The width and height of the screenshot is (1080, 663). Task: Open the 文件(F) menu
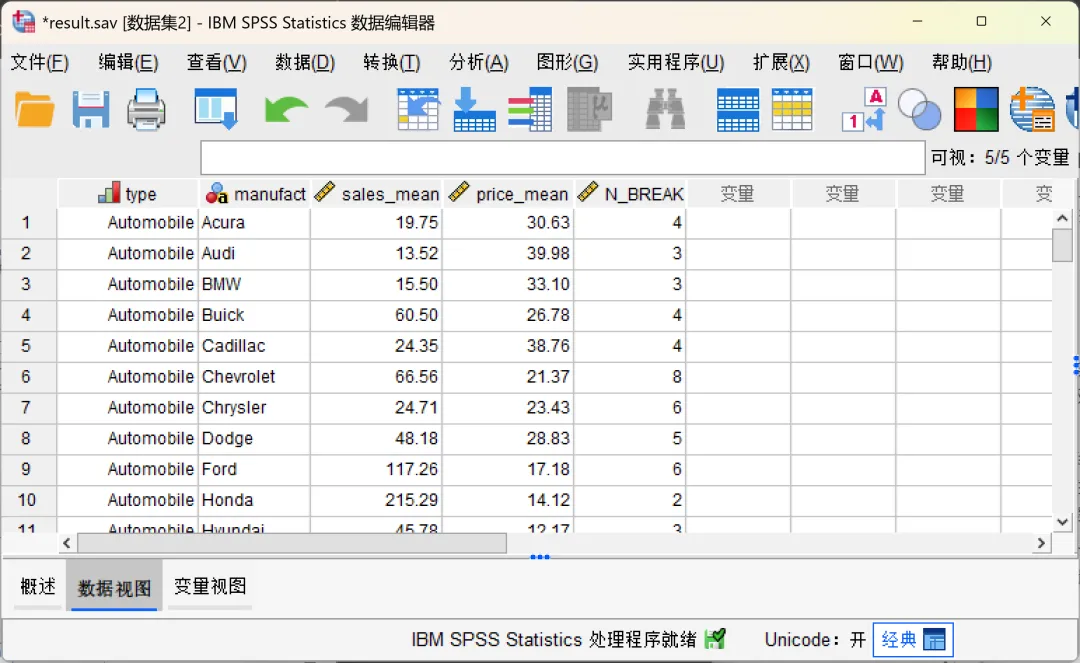(x=39, y=63)
